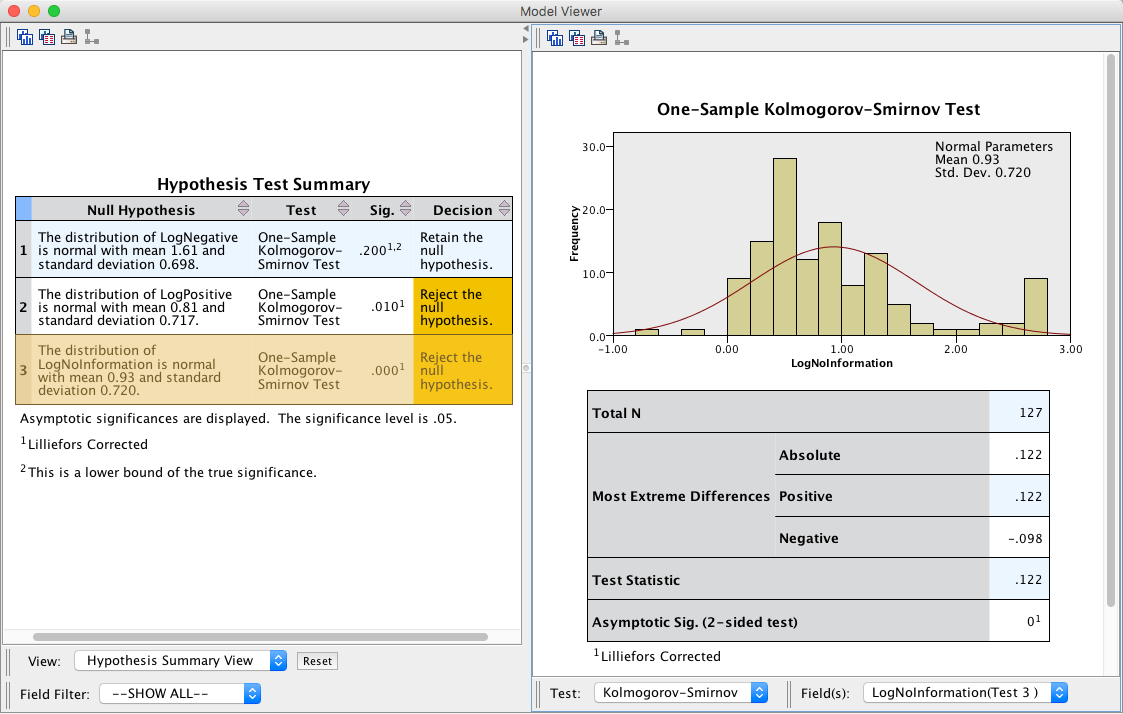Open the Test dropdown set to Kolmogorov-Smirnov
Viewport: 1123px width, 714px height.
[x=680, y=692]
